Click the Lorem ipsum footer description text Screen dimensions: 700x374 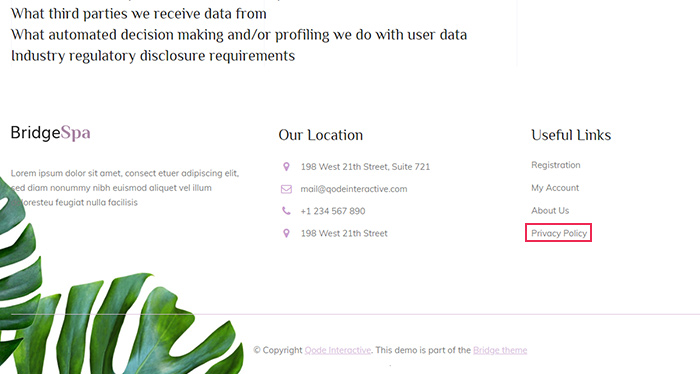[x=125, y=188]
